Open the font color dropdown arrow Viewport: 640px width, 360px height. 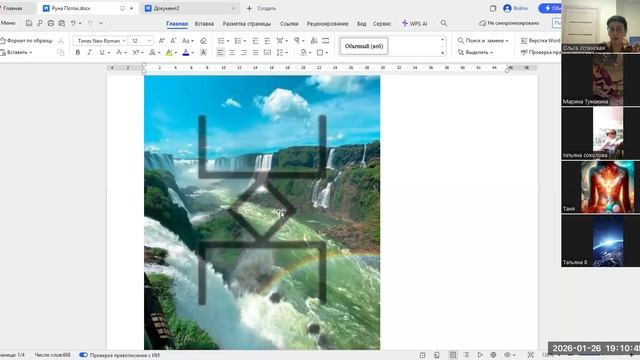pos(192,53)
